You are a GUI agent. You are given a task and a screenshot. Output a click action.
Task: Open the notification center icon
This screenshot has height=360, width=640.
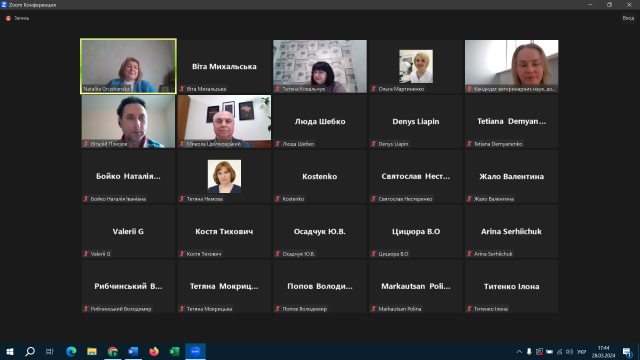627,352
